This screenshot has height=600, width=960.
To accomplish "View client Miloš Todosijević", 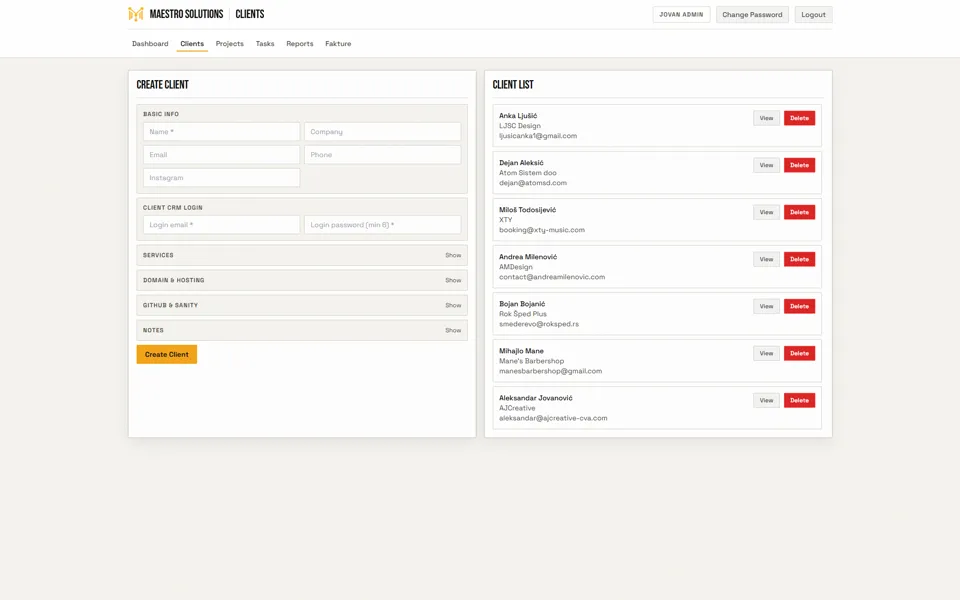I will click(x=766, y=212).
